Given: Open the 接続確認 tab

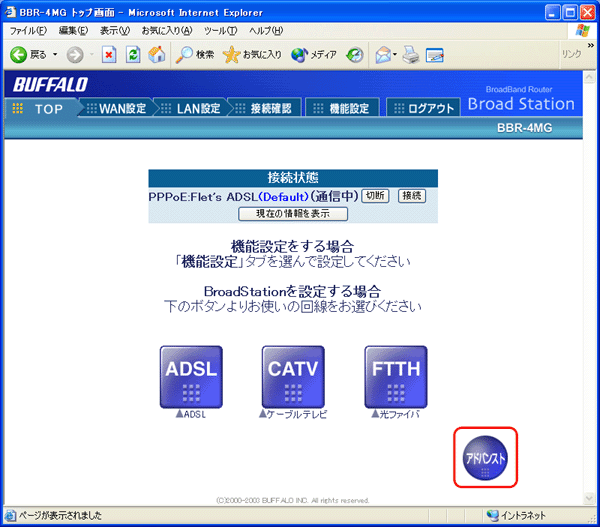Looking at the screenshot, I should (x=265, y=109).
